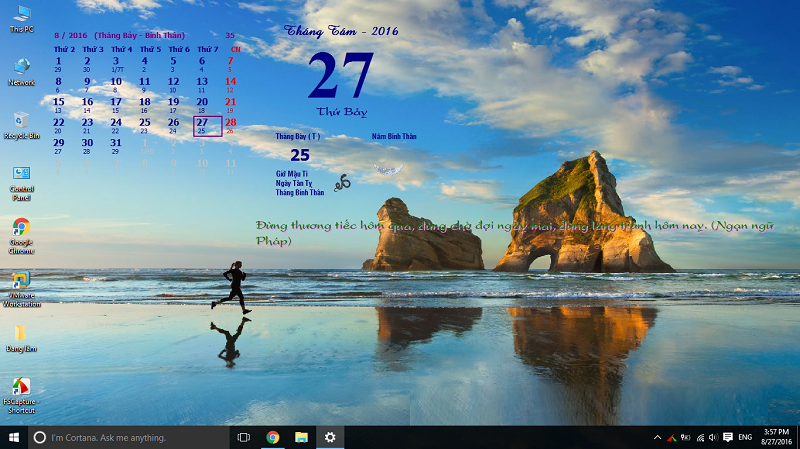Click the large 'Tháng Tám - 2016' heading

point(341,31)
